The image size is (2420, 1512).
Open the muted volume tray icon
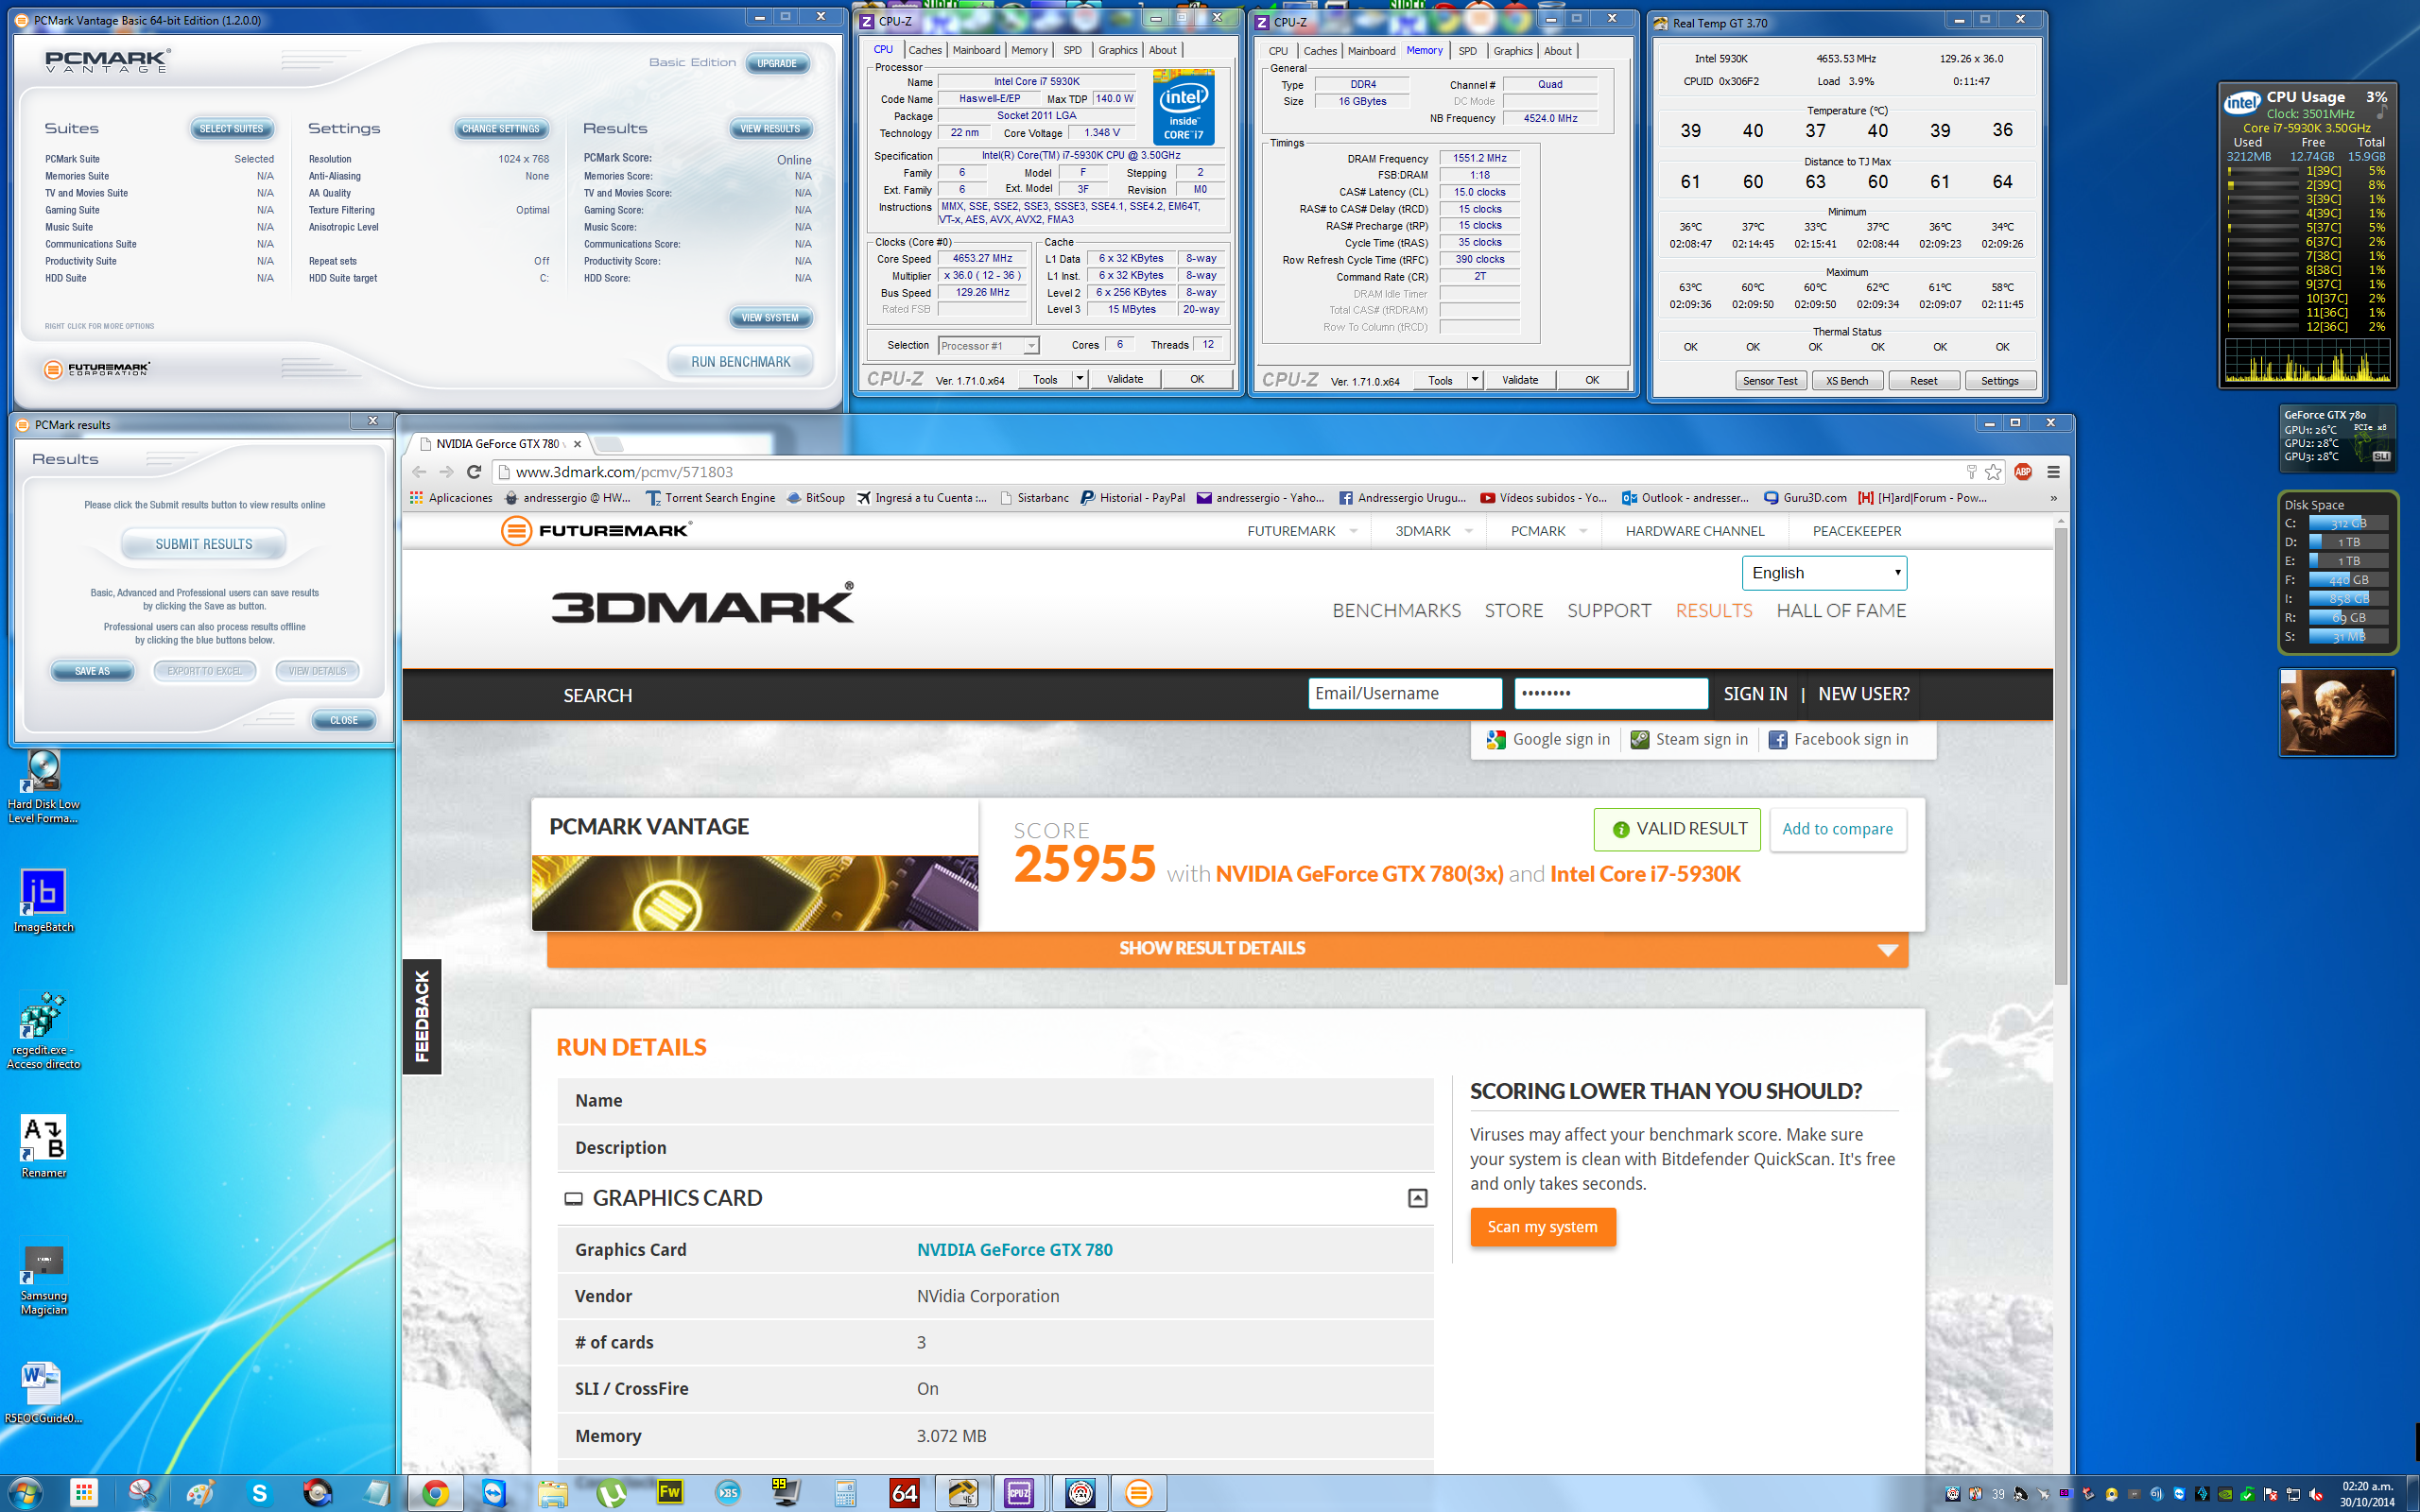coord(2316,1494)
